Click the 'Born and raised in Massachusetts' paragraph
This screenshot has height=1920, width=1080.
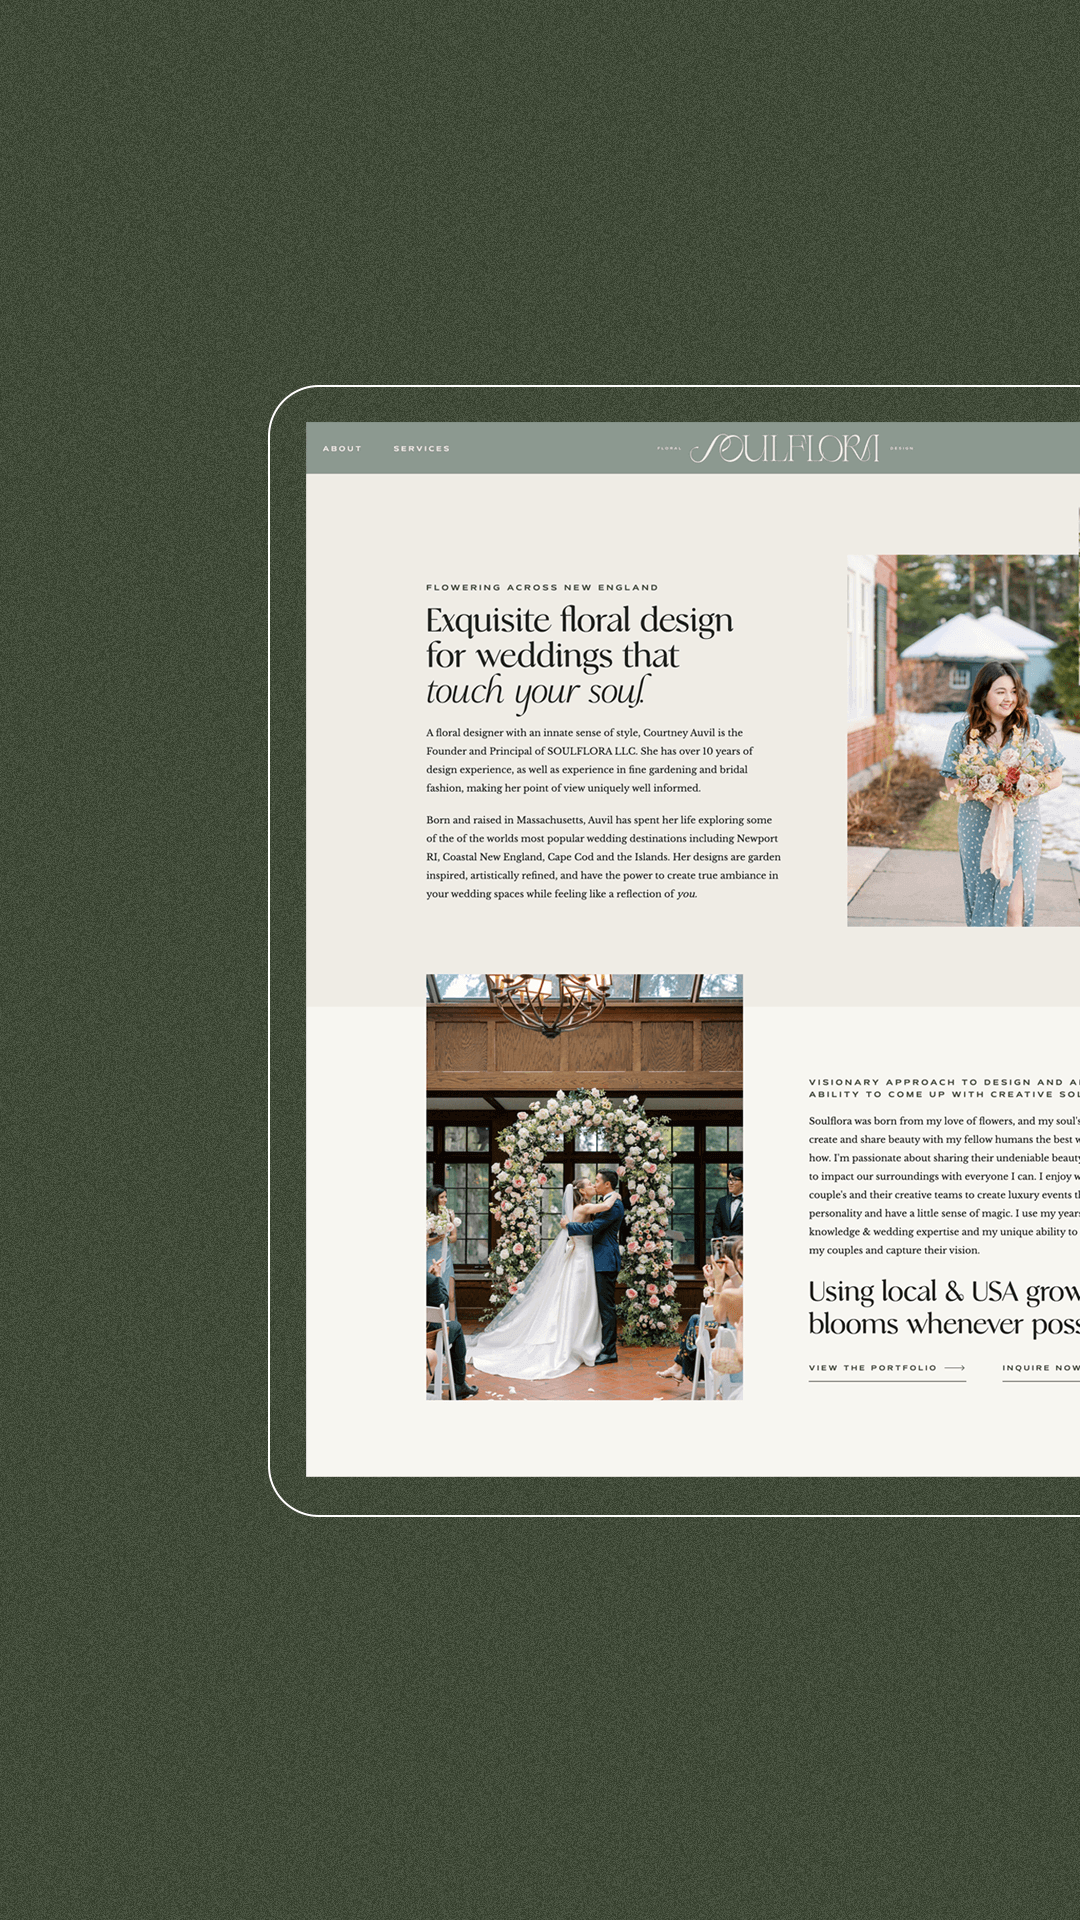tap(603, 857)
